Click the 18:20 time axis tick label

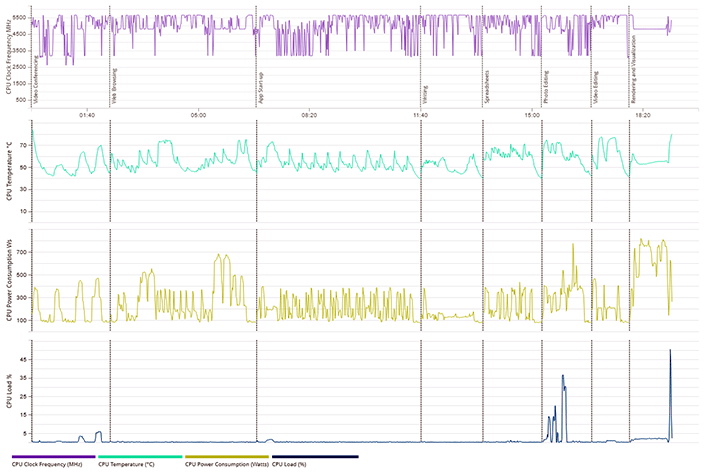pyautogui.click(x=642, y=115)
